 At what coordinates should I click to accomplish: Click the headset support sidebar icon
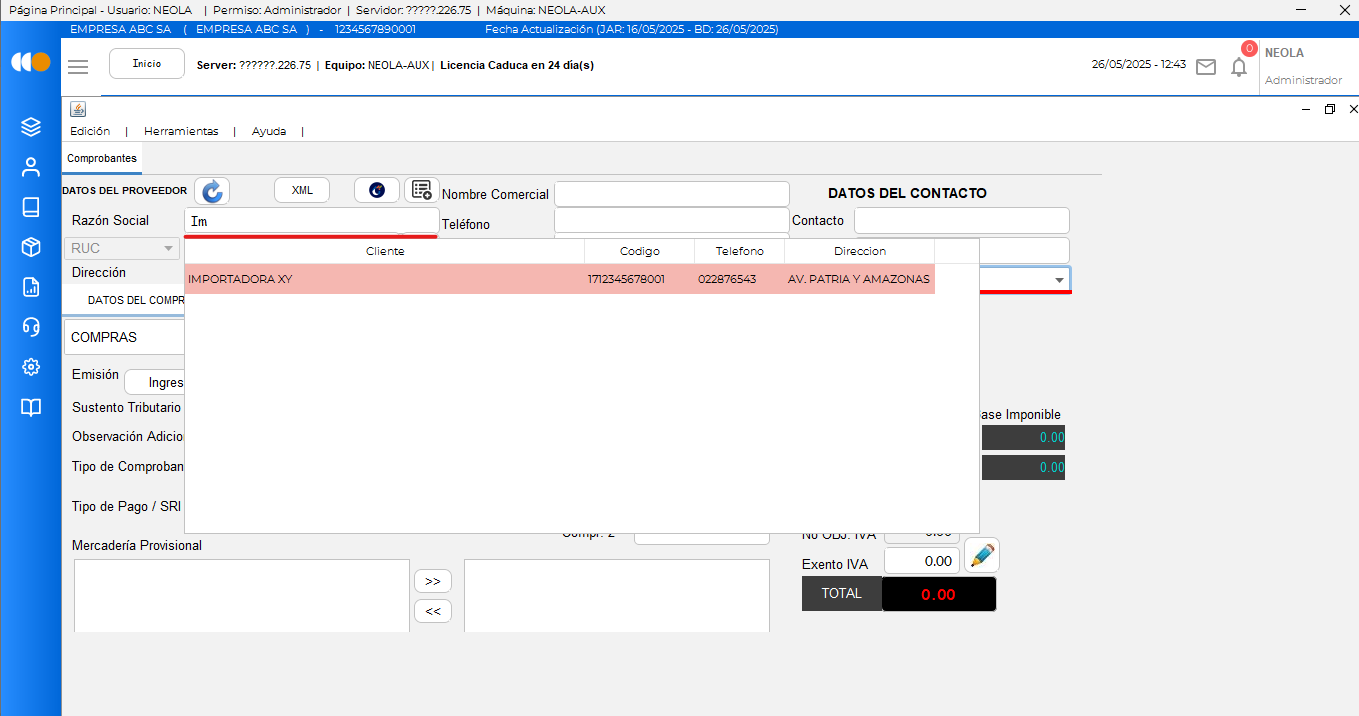tap(31, 327)
